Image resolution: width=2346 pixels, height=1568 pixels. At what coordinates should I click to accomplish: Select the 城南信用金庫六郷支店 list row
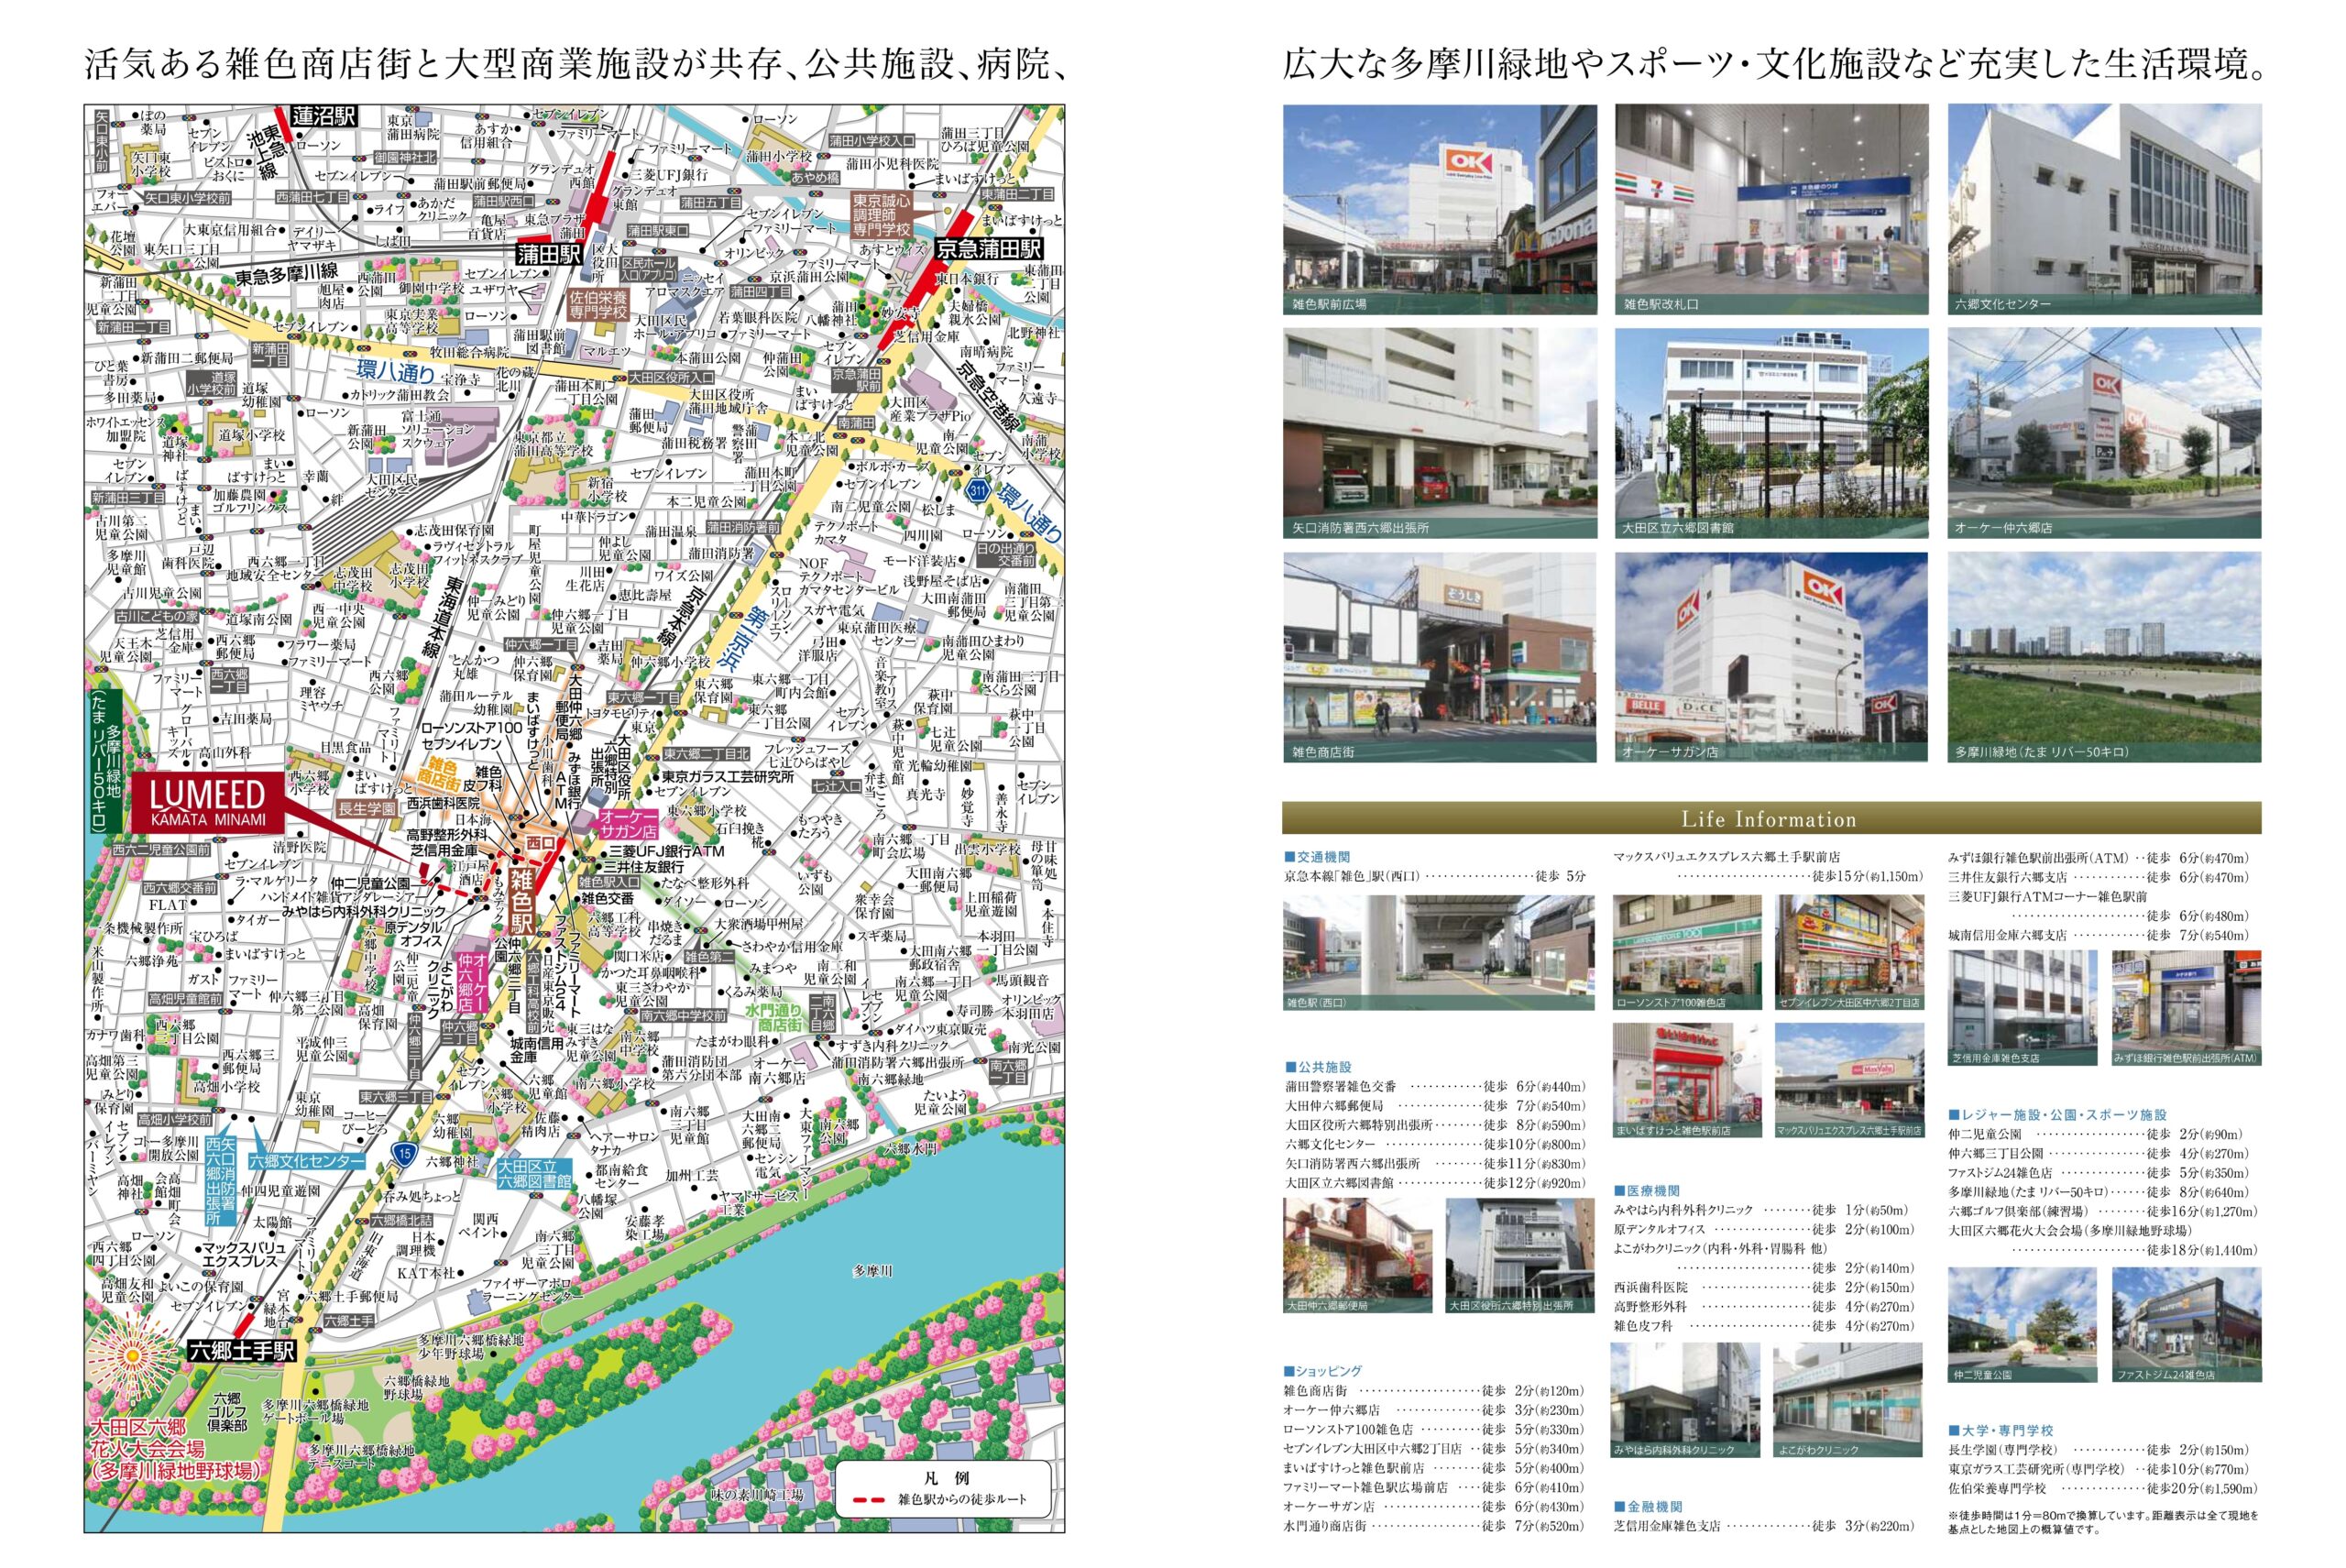2099,935
